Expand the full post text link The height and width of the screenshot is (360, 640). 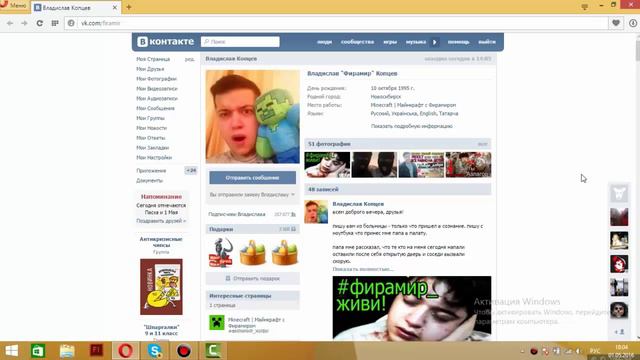click(363, 269)
